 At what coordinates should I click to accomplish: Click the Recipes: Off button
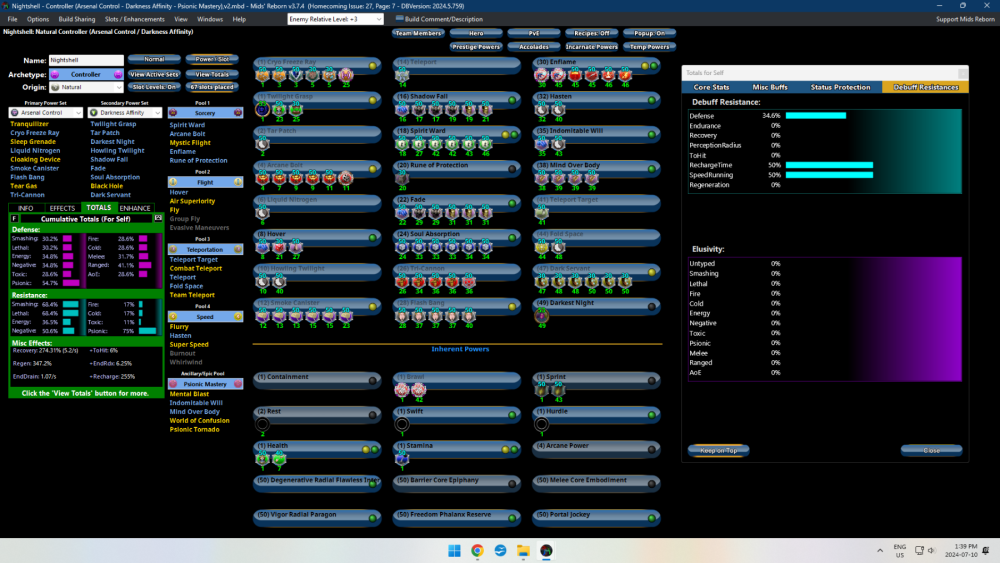[x=591, y=33]
